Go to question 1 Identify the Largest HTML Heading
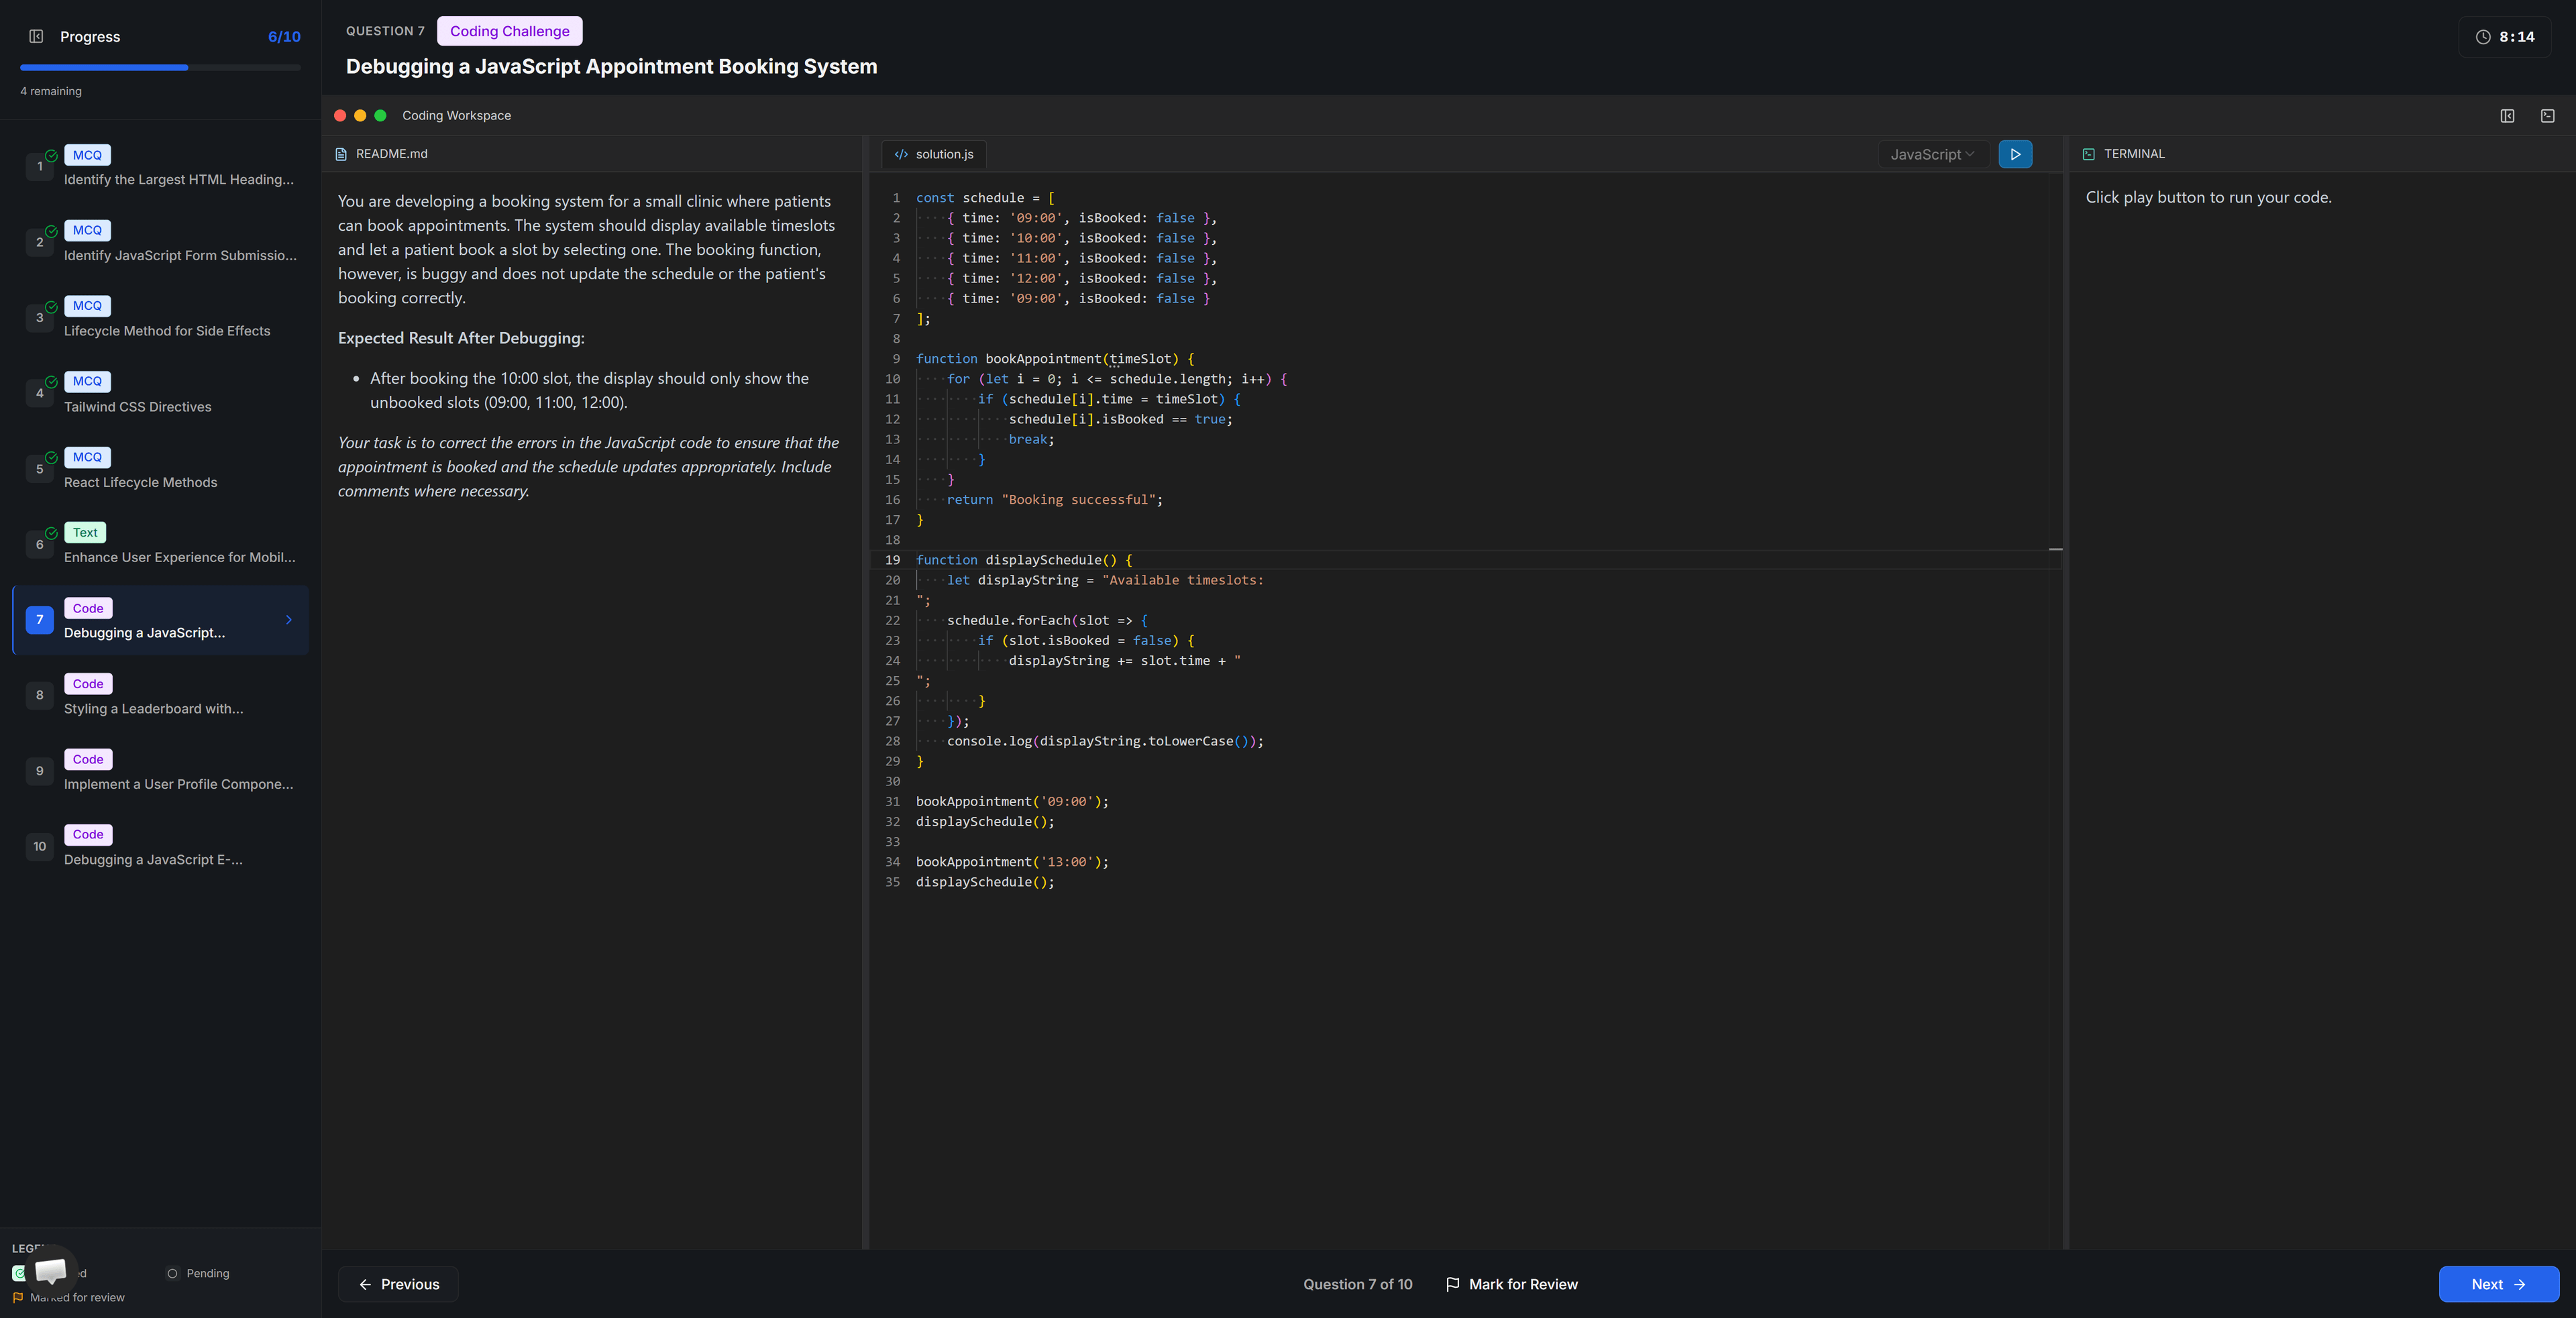Screen dimensions: 2576x1318 [x=161, y=166]
